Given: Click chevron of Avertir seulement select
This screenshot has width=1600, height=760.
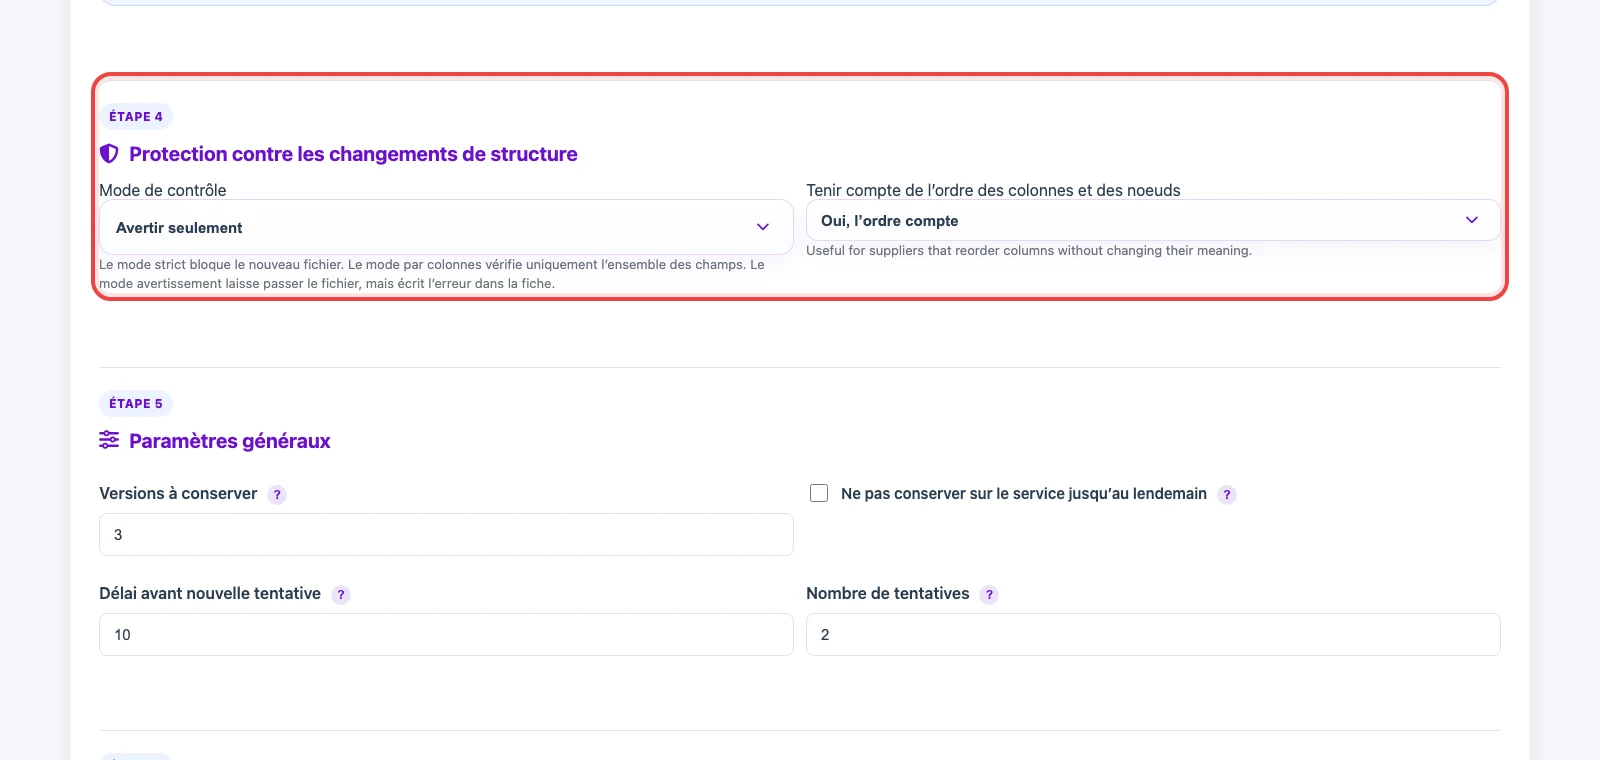Looking at the screenshot, I should (763, 227).
